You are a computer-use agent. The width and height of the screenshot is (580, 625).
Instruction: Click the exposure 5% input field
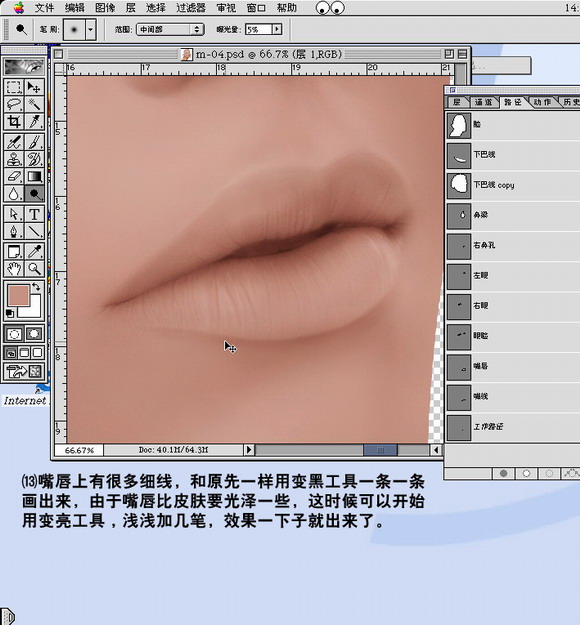[x=258, y=29]
